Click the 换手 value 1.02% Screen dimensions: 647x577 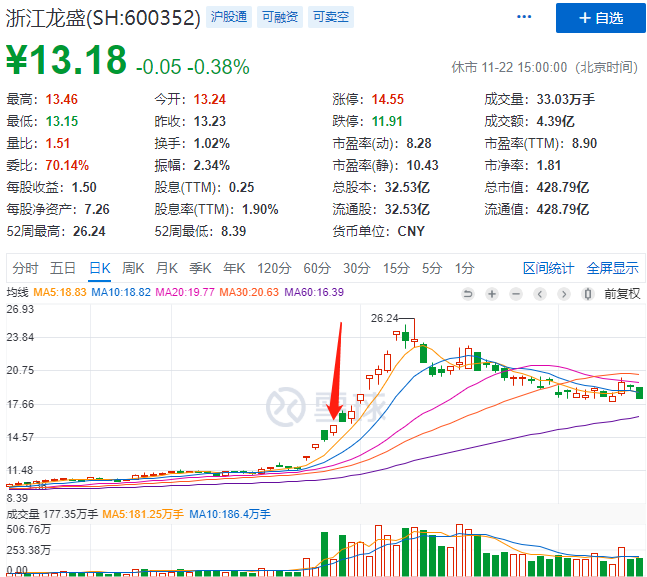coord(212,144)
